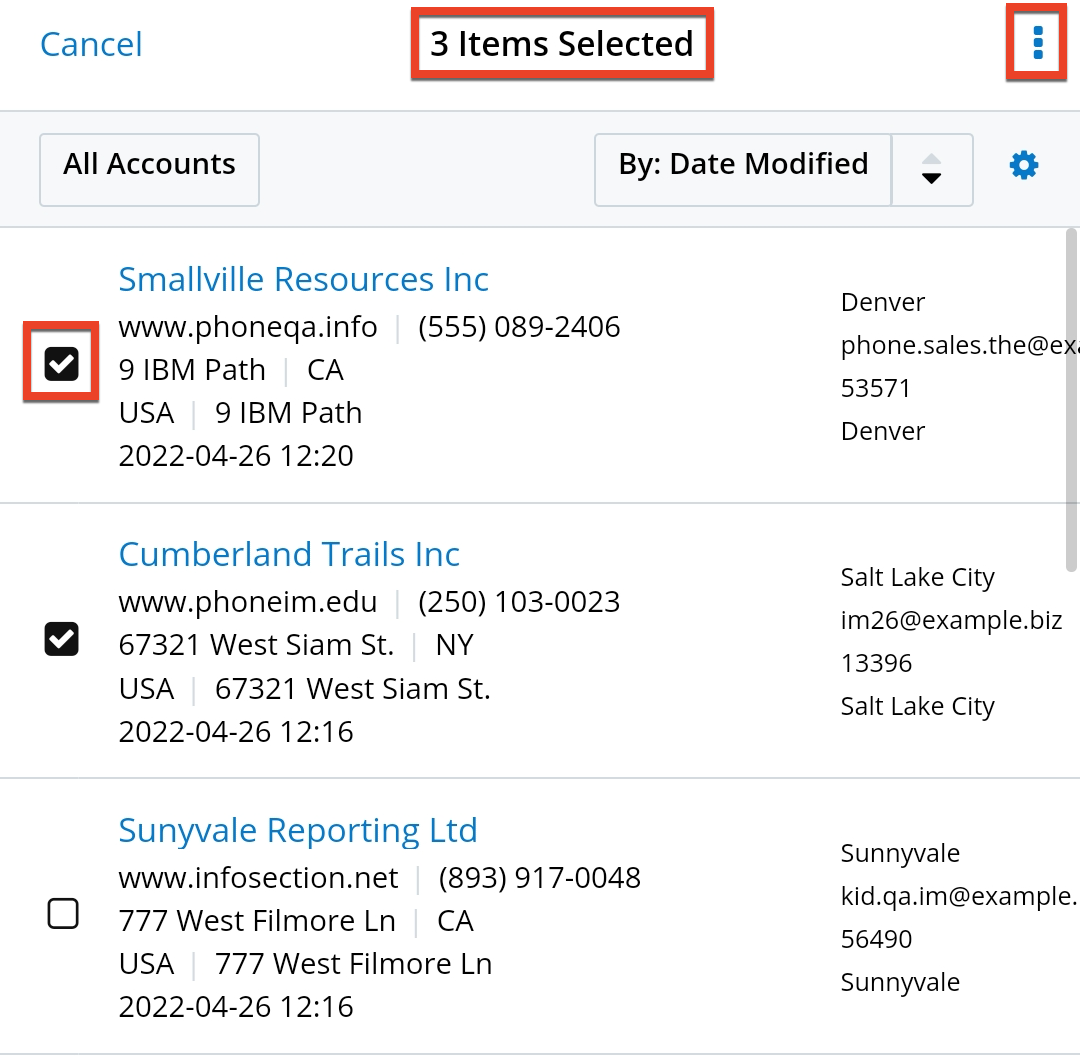Click www.infosection.net website text
1080x1059 pixels.
point(258,878)
